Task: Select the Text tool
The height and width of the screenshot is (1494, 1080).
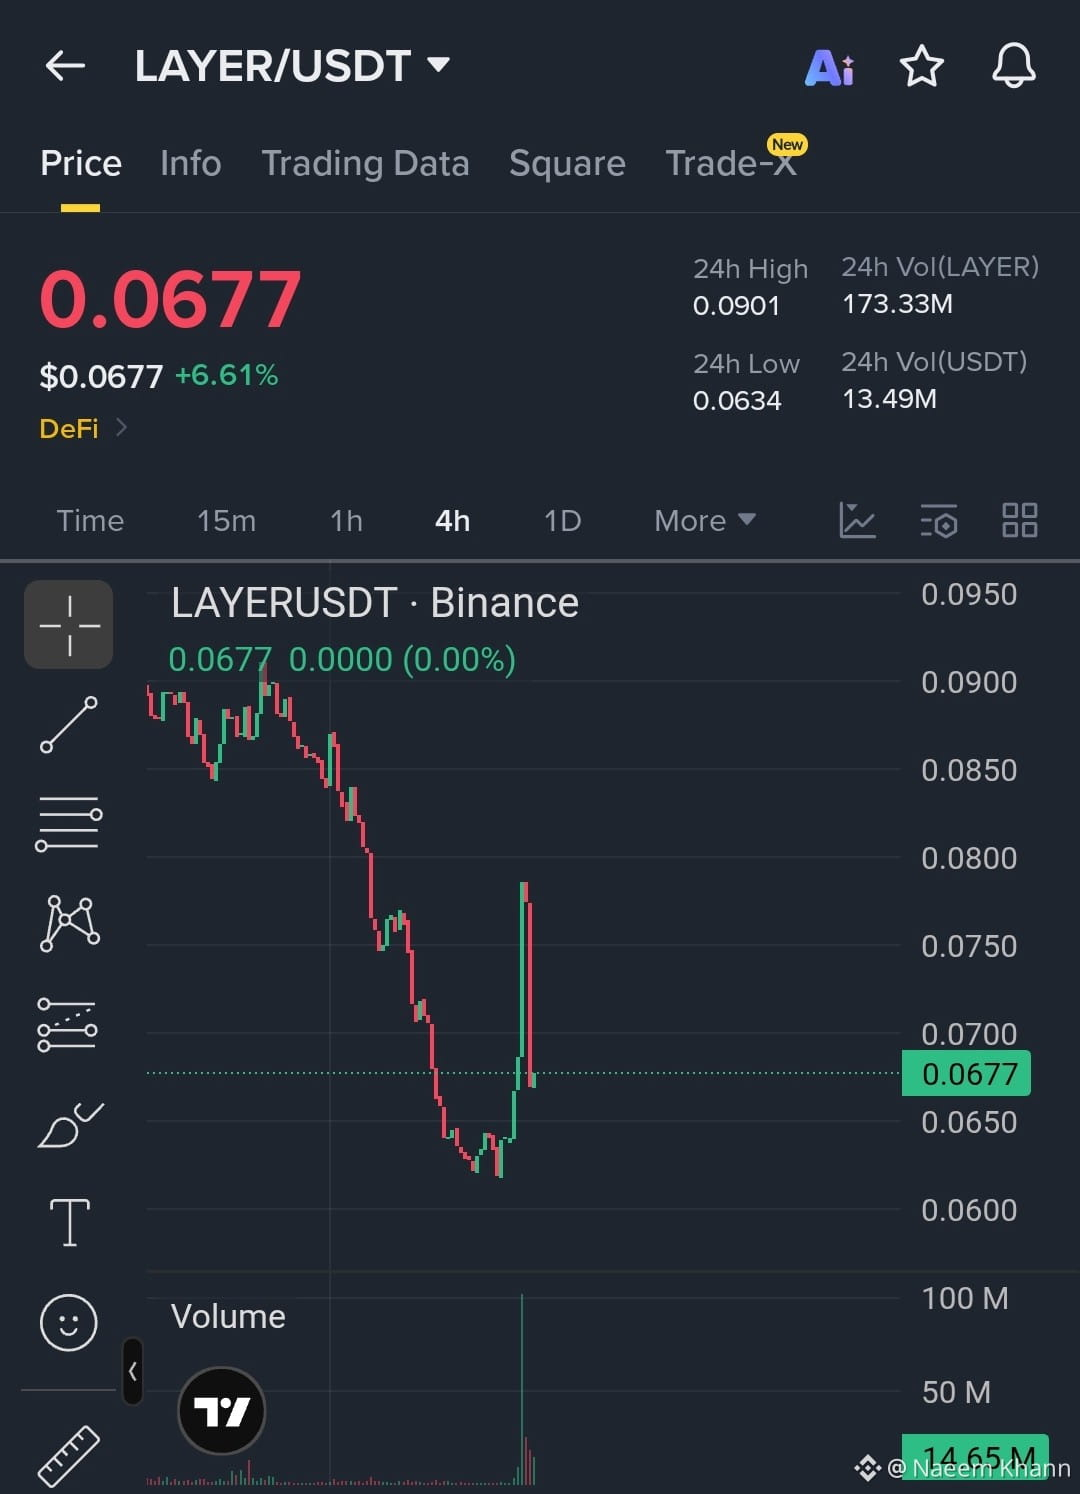Action: click(x=69, y=1222)
